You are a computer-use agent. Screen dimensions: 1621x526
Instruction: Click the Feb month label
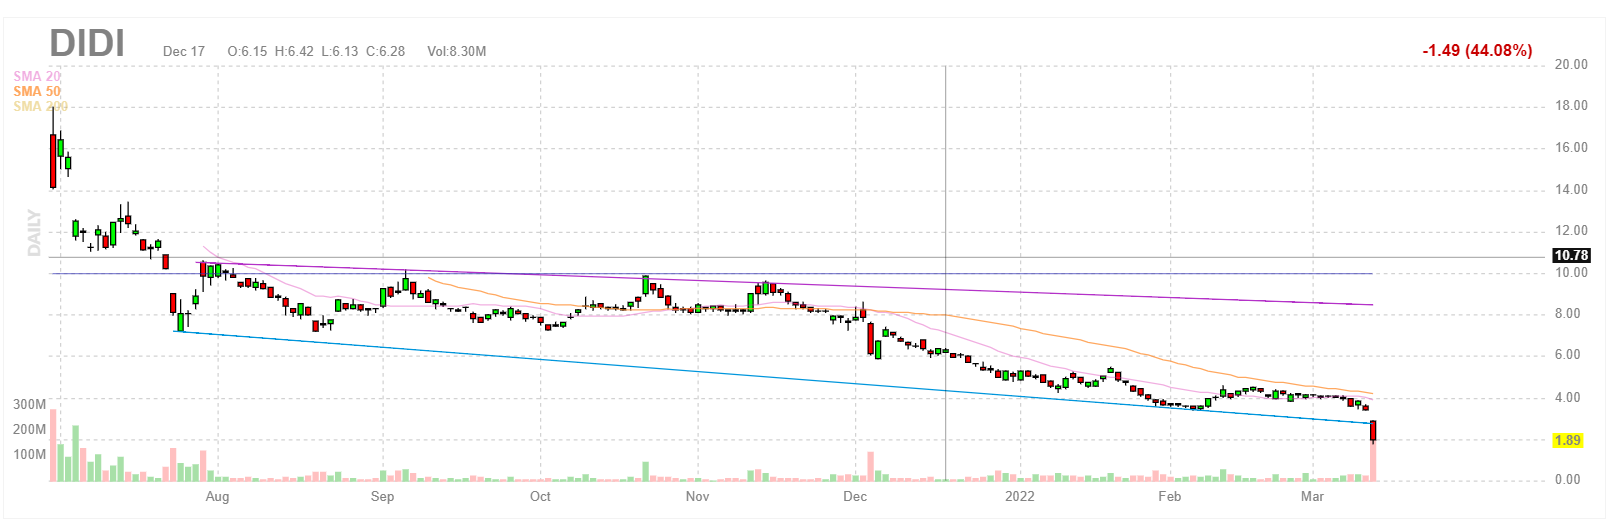tap(1169, 496)
